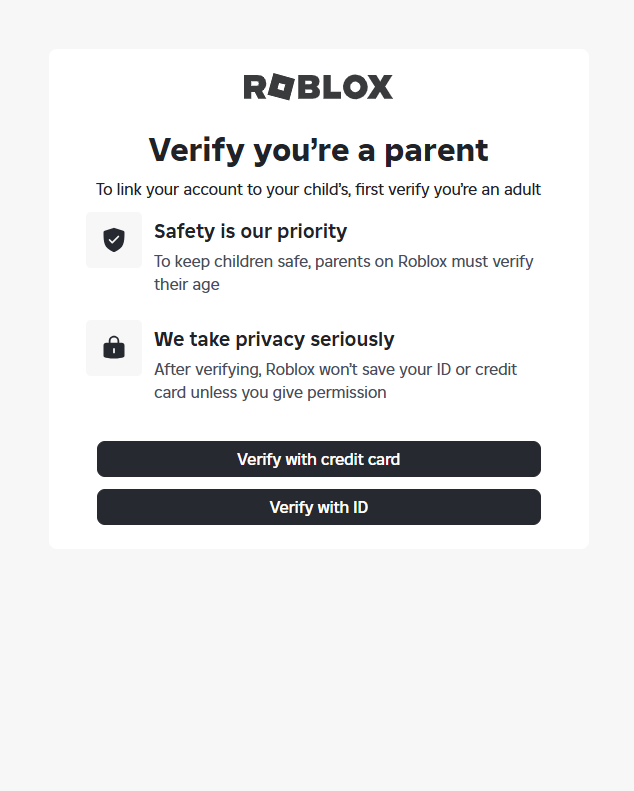The image size is (634, 791).
Task: Click the 'Verify you're a parent' heading
Action: tap(318, 150)
